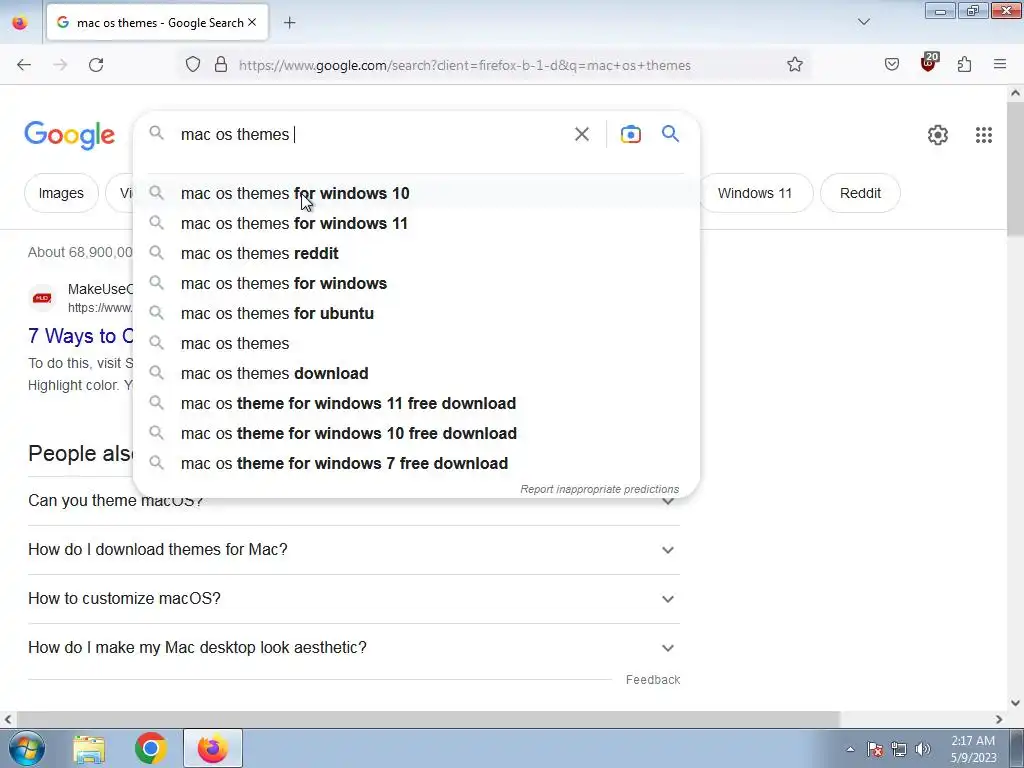Screen dimensions: 1024x768
Task: Expand 'How do I make my Mac desktop look aesthetic?'
Action: [354, 648]
